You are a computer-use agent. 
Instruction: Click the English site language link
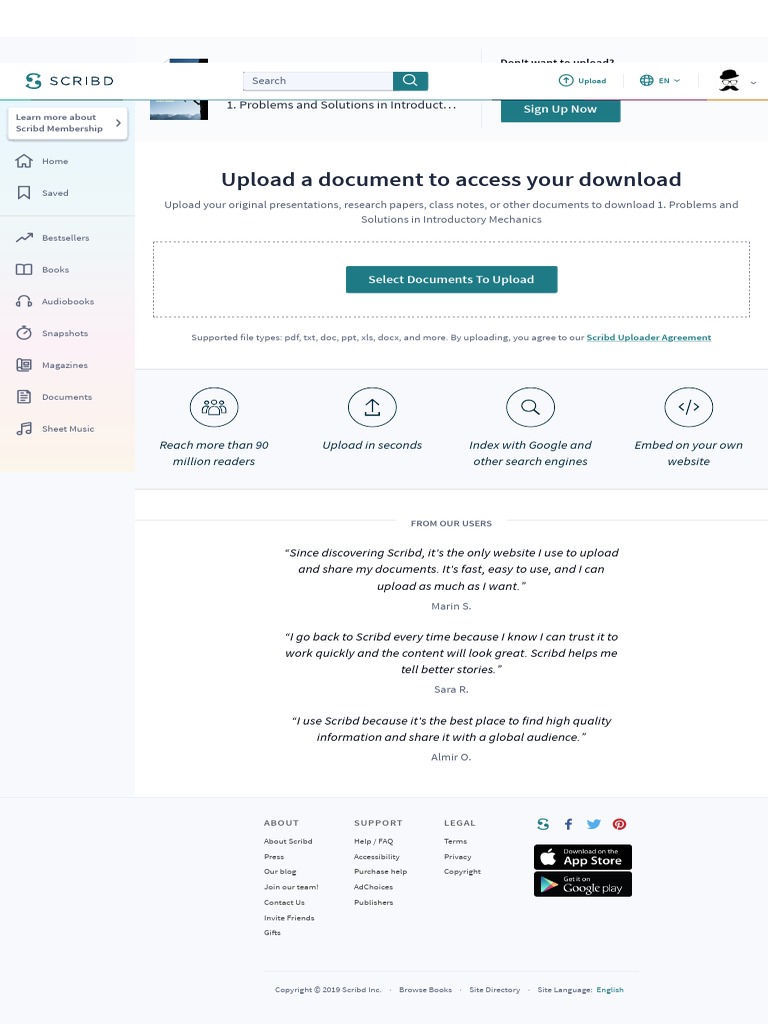(610, 990)
